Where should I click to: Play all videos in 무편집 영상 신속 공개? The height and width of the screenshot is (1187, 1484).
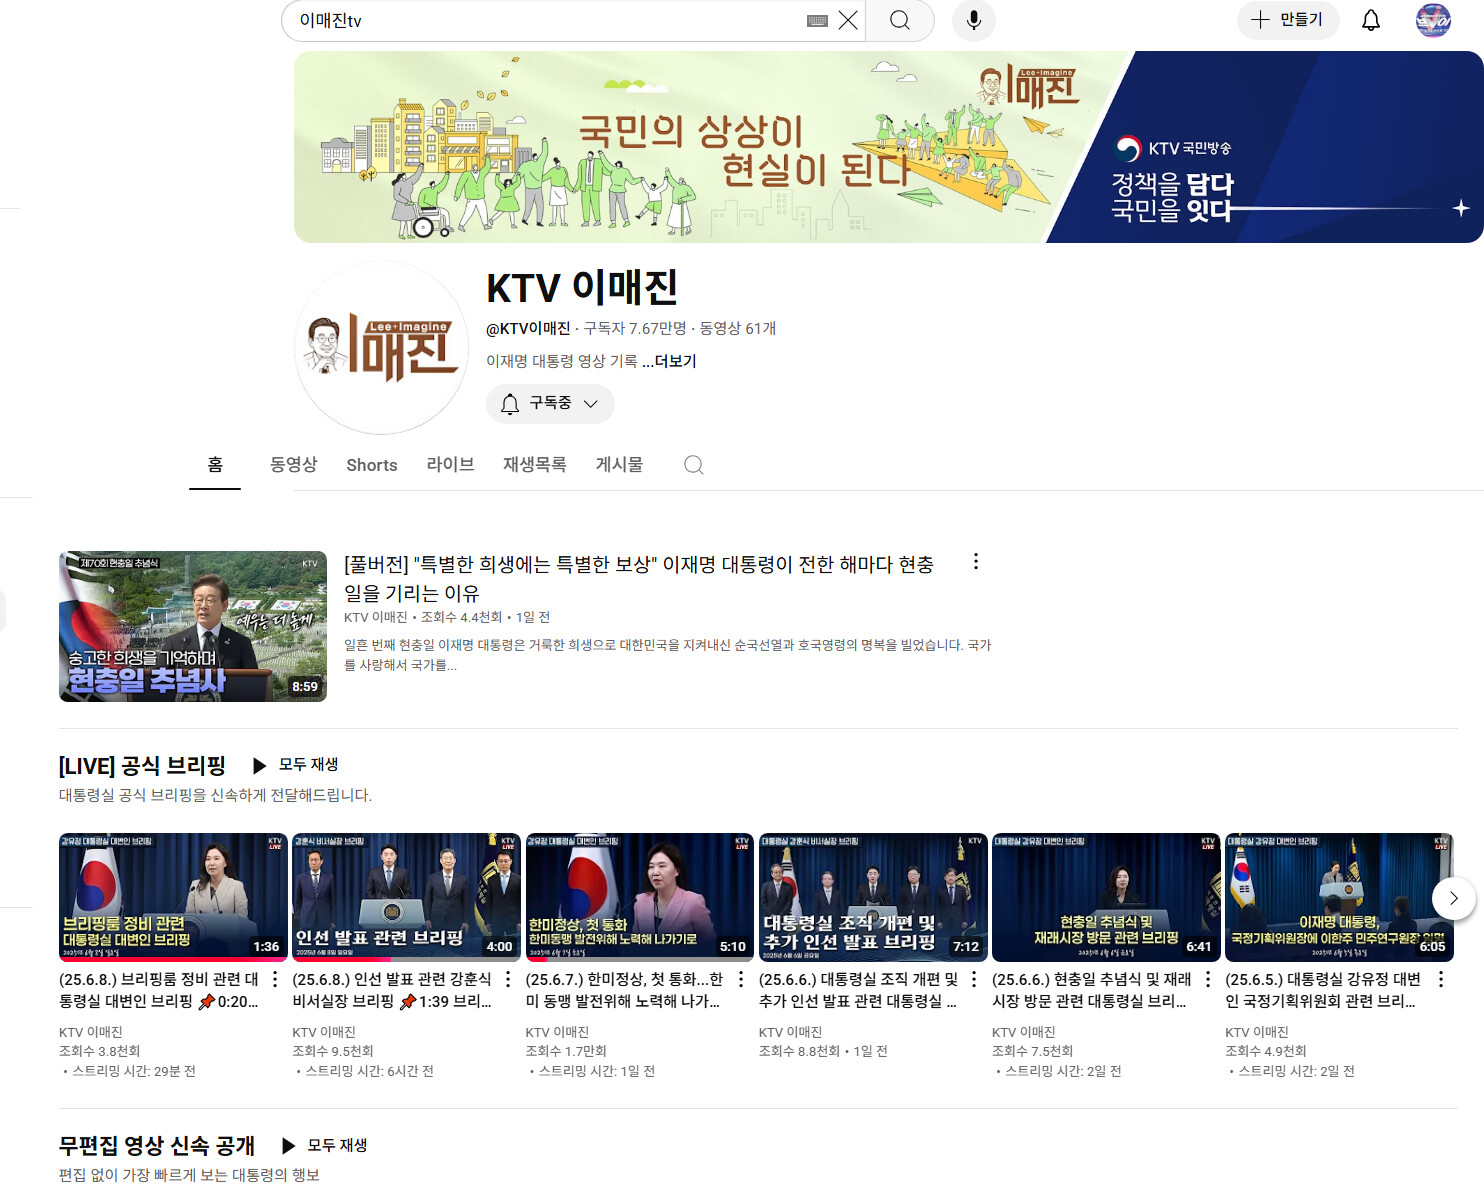click(325, 1145)
